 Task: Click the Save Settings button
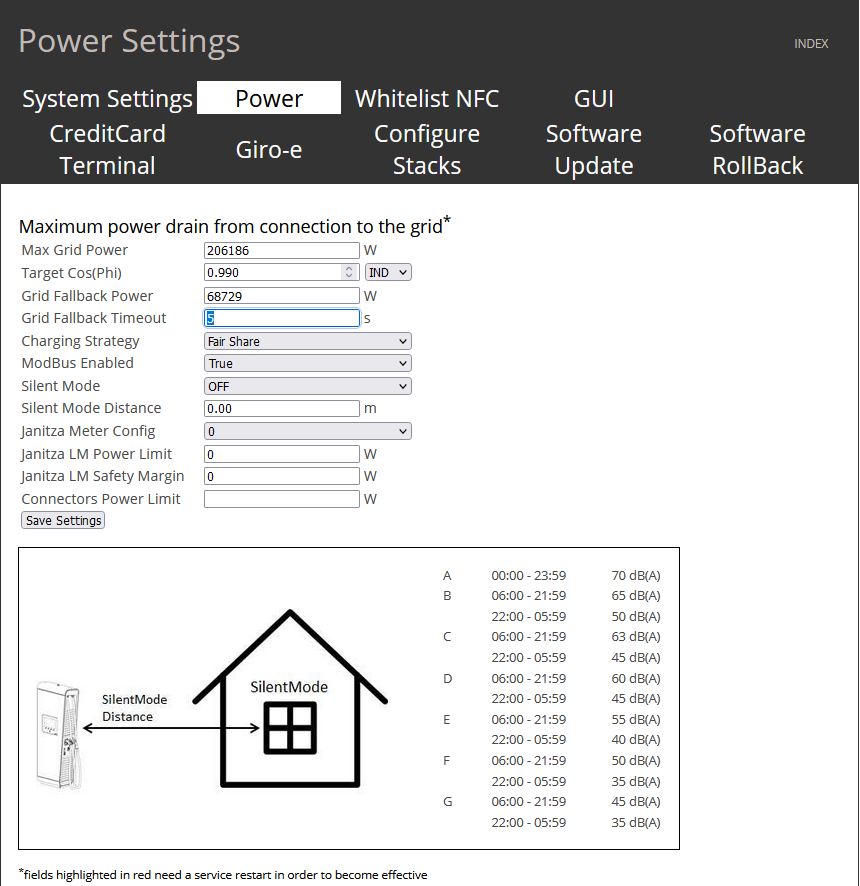63,521
